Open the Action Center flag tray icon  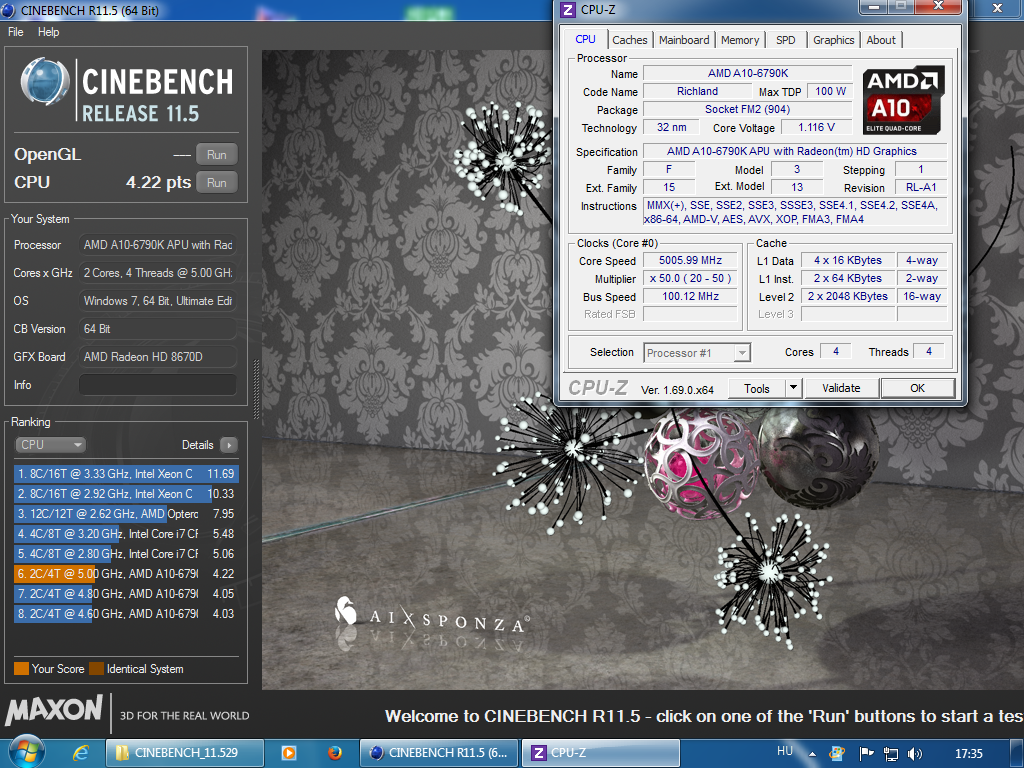(866, 754)
